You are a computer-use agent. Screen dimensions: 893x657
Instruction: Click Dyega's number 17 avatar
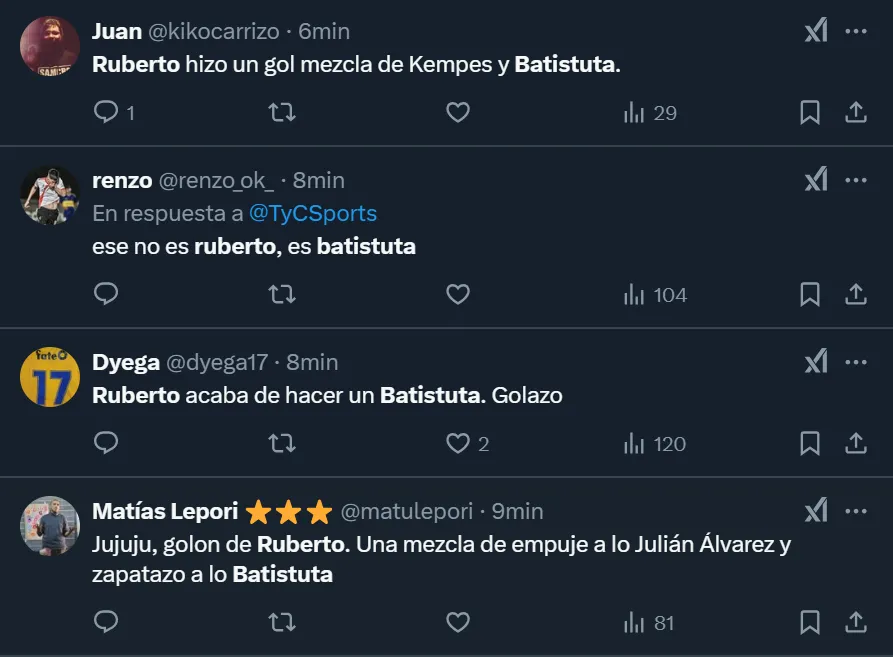point(50,377)
